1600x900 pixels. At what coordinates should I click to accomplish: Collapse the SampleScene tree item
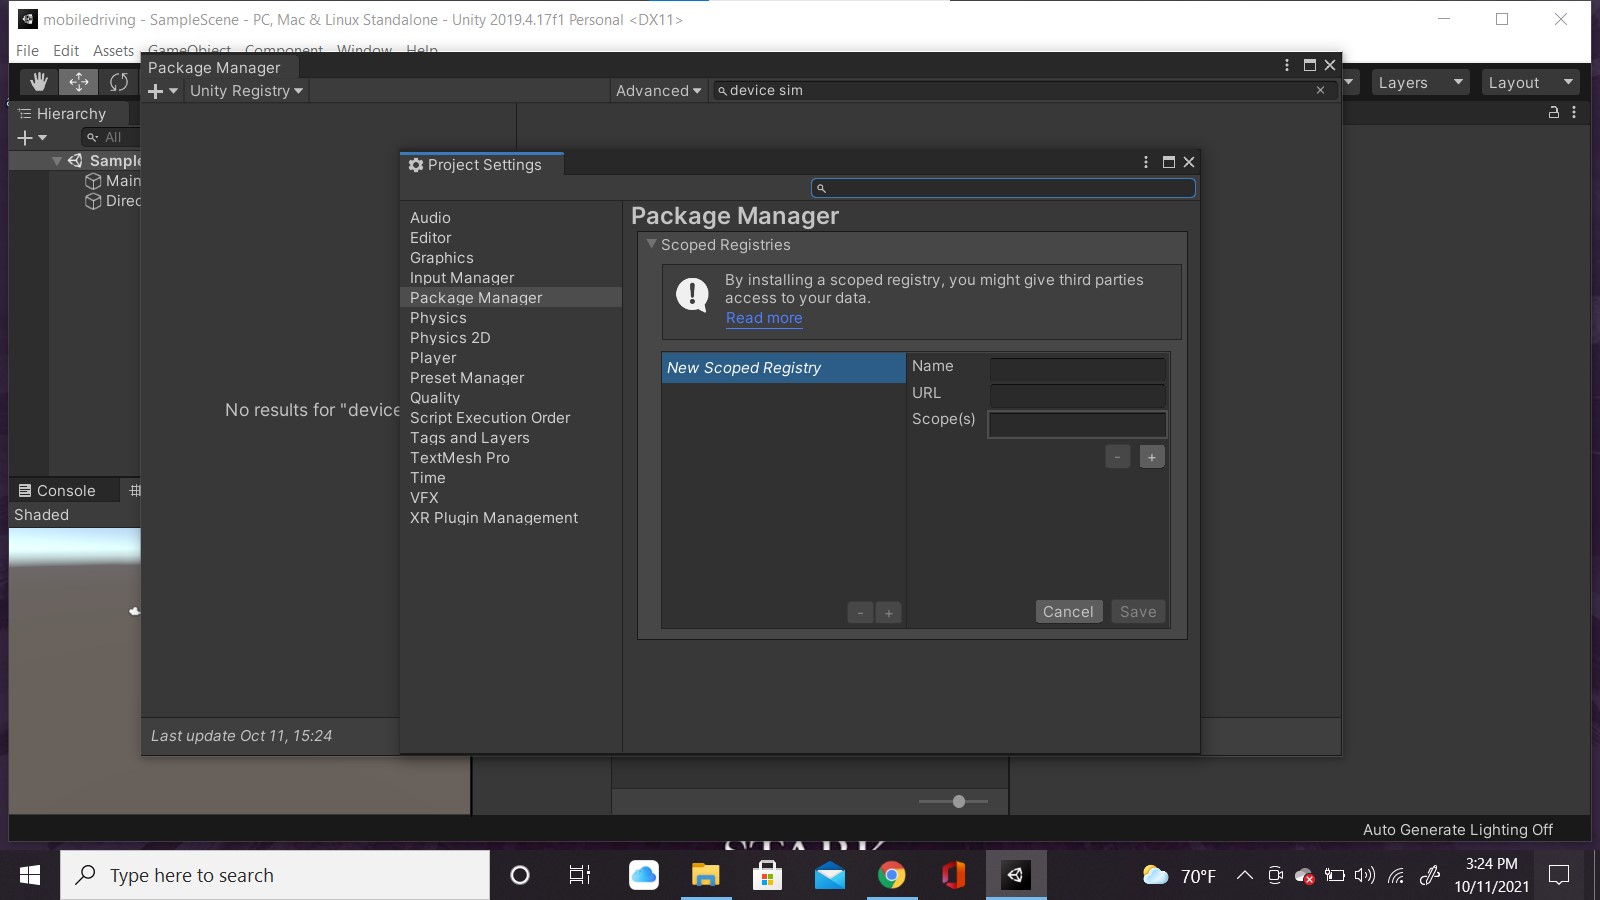point(57,161)
